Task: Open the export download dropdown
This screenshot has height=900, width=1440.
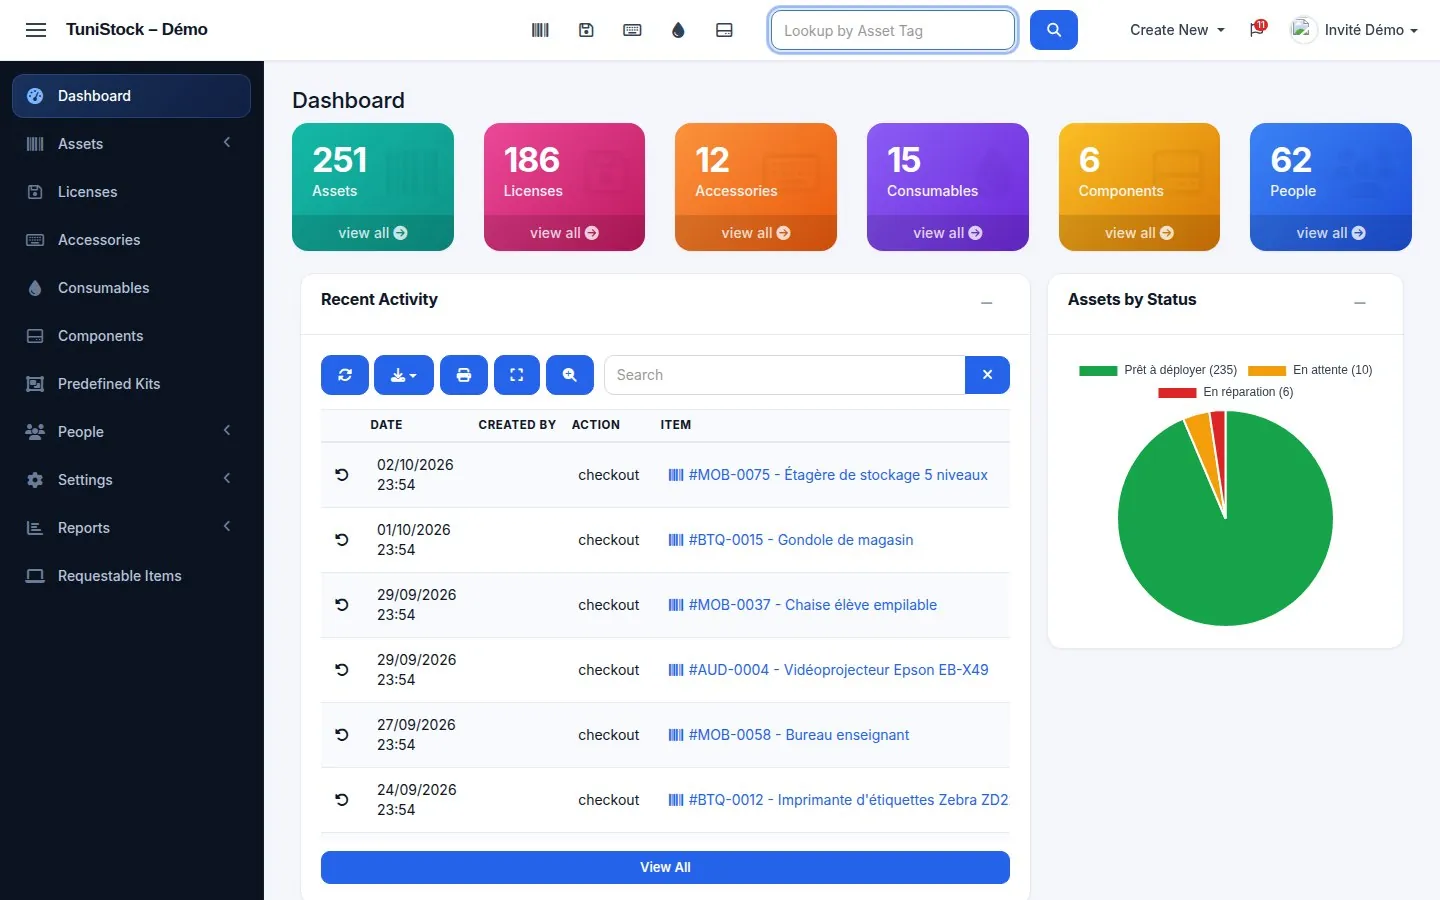Action: click(404, 375)
